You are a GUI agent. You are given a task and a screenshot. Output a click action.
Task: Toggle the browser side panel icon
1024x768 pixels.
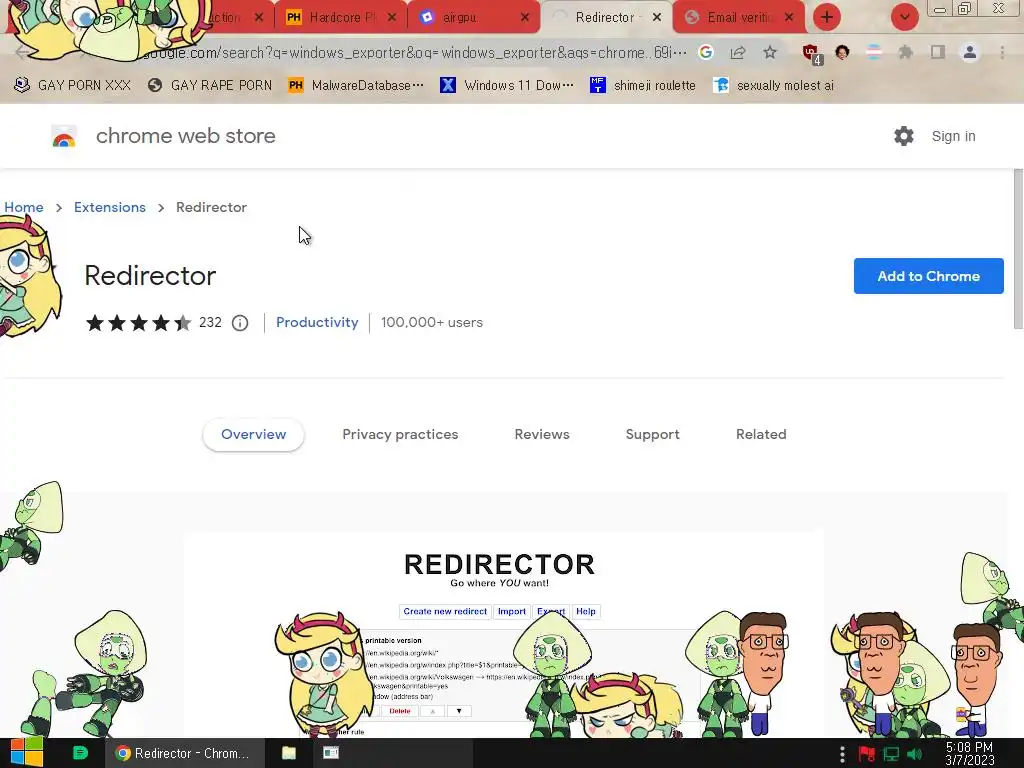click(x=937, y=52)
